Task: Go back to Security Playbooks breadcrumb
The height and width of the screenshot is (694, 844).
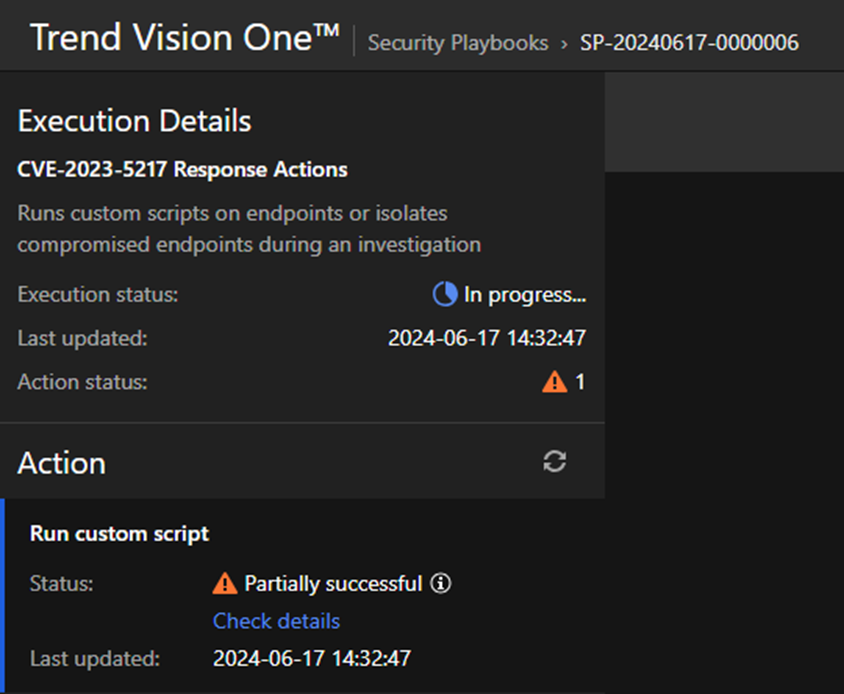Action: [x=458, y=43]
